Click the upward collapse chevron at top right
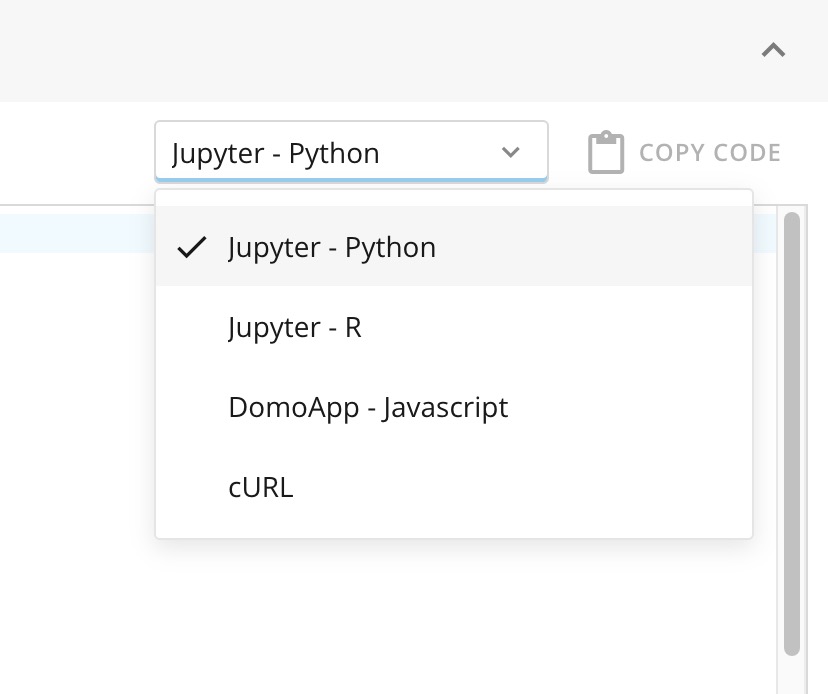828x694 pixels. point(772,48)
